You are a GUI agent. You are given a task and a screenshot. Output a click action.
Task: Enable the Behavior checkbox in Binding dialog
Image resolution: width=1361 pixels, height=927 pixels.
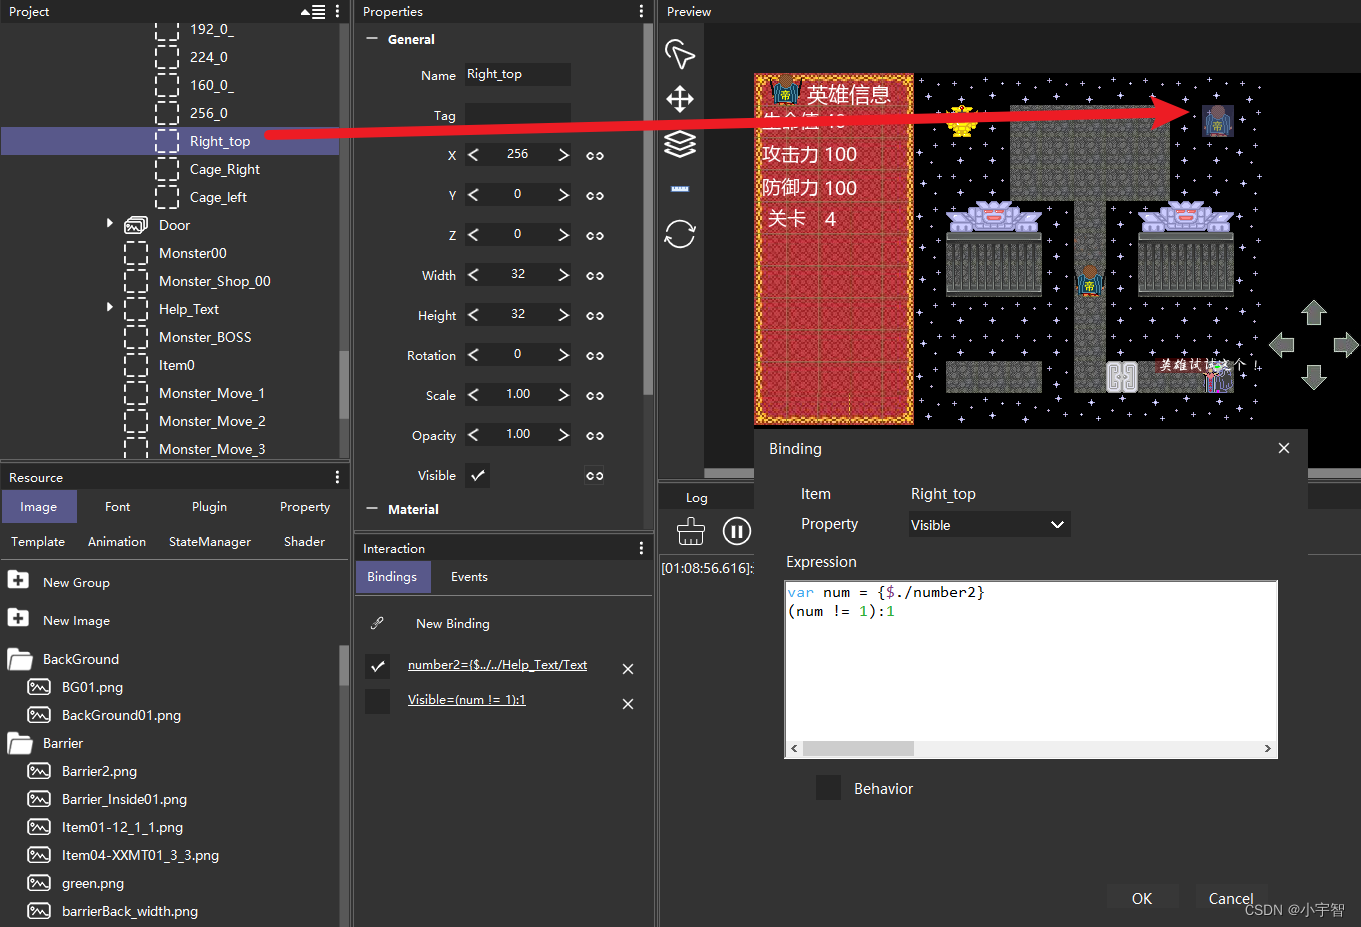(x=828, y=788)
